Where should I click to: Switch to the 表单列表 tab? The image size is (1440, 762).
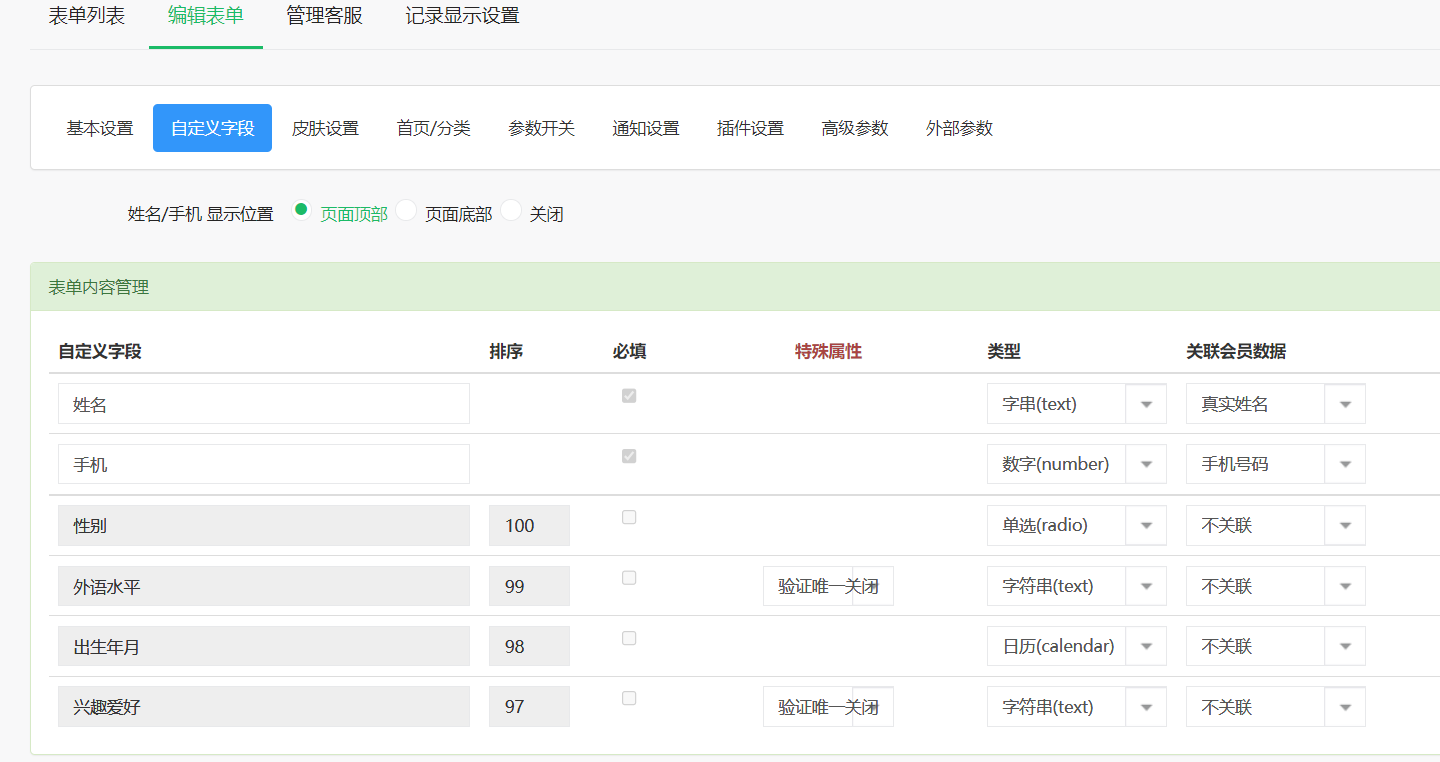pos(87,16)
